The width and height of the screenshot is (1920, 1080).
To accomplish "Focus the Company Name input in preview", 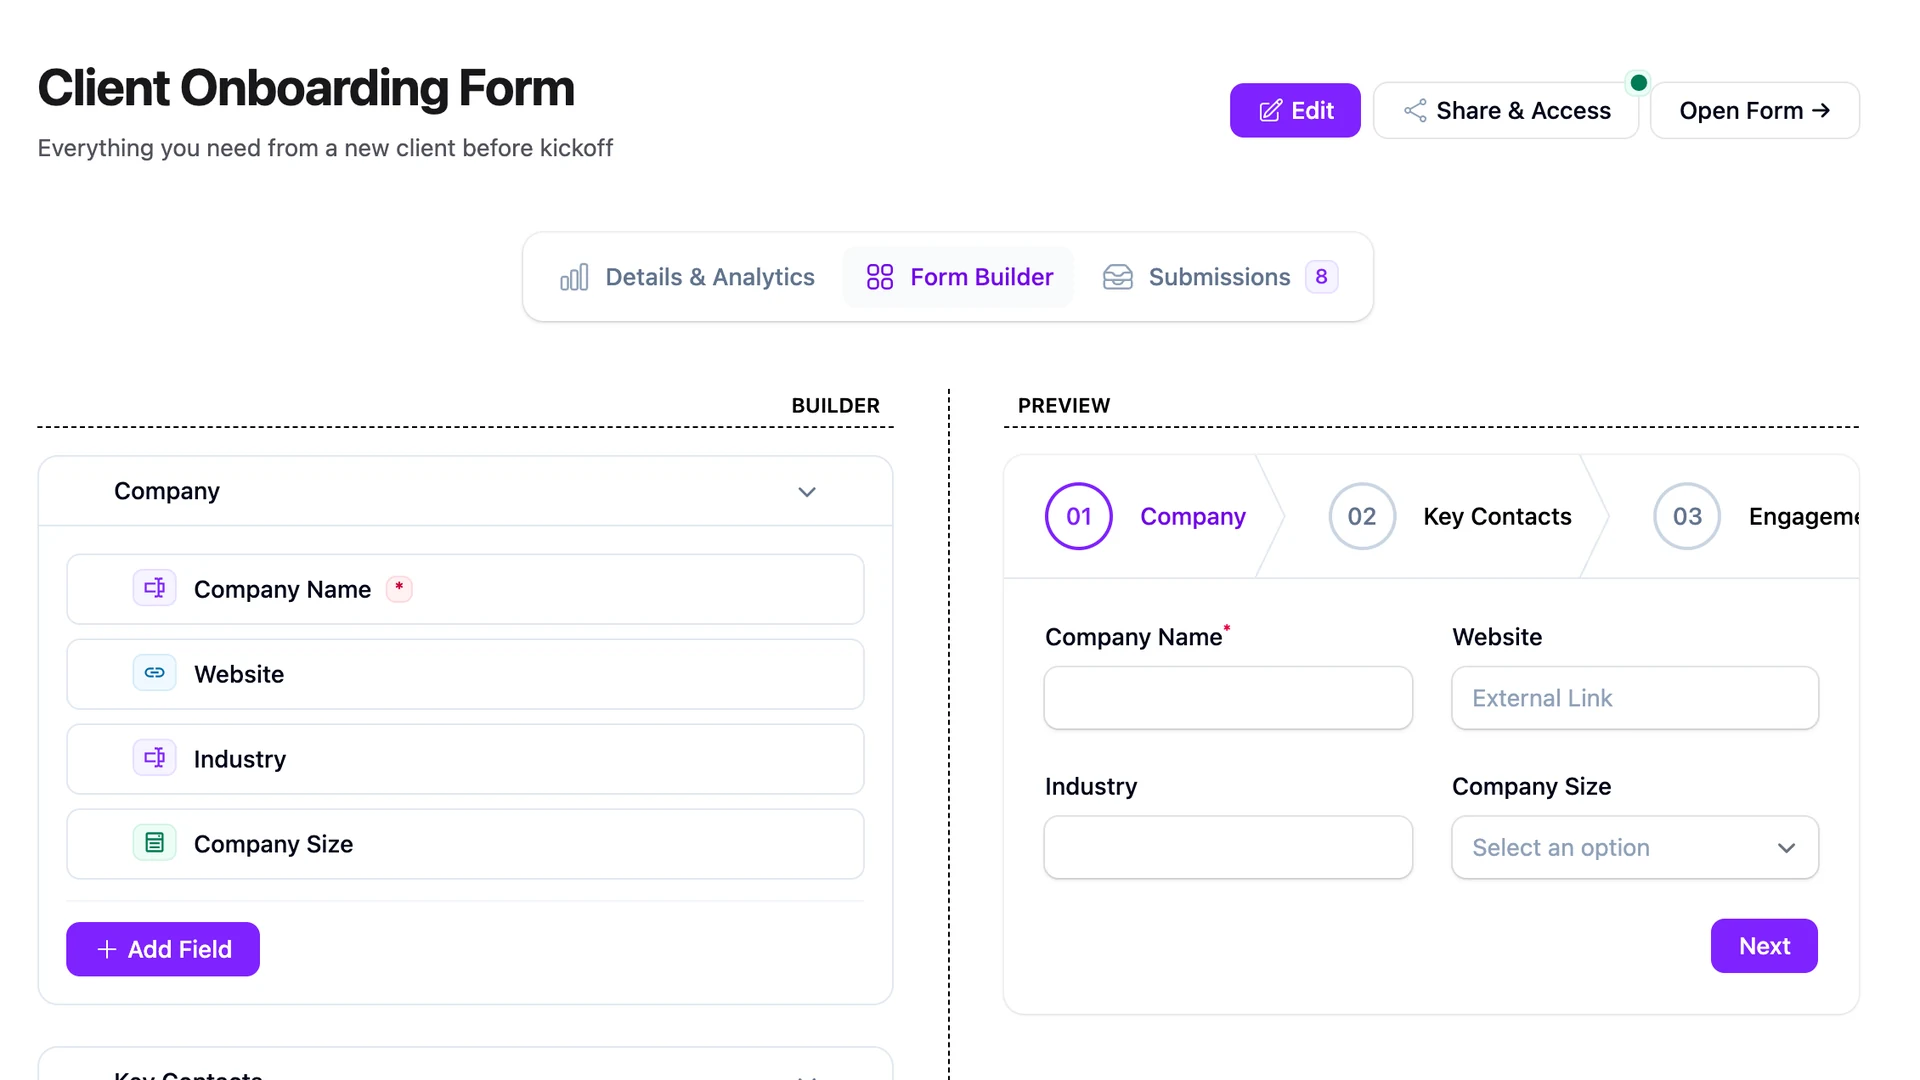I will point(1228,698).
